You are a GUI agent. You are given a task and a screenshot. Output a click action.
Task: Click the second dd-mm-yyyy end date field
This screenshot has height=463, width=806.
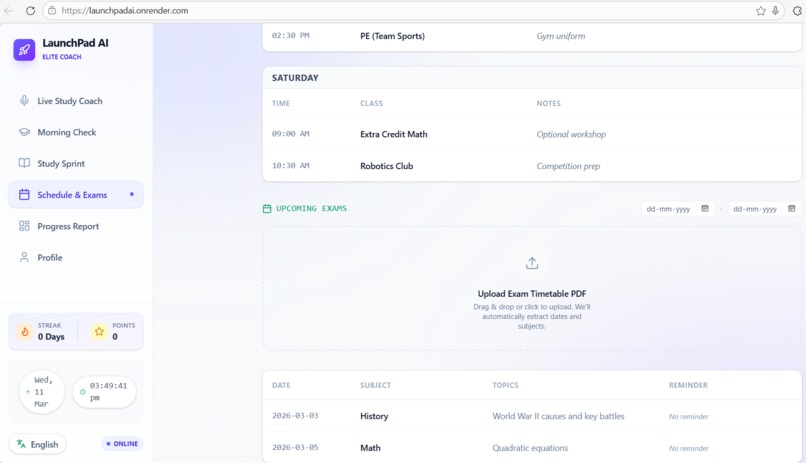[764, 209]
